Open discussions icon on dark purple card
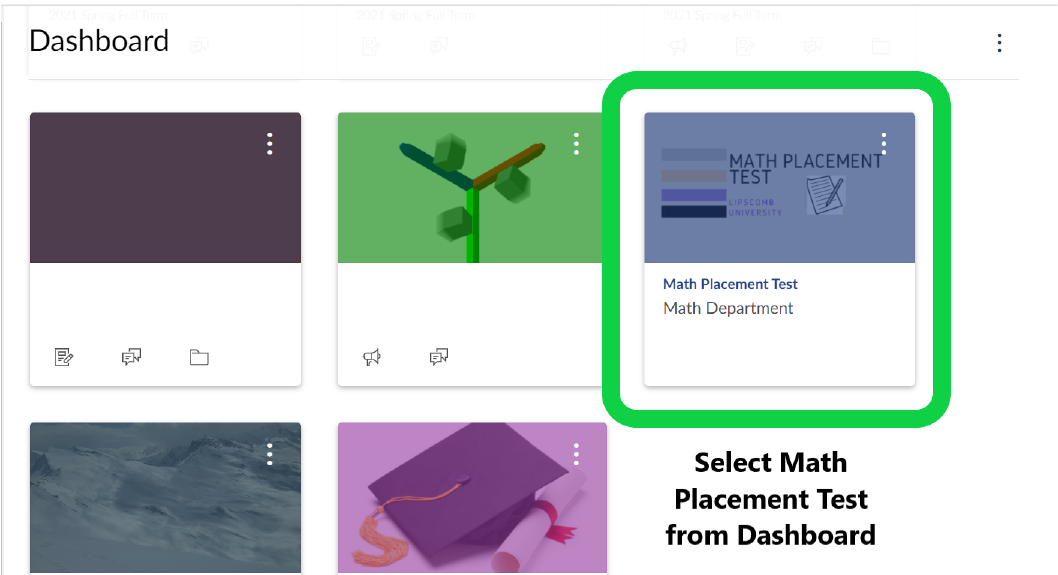1058x575 pixels. [x=131, y=356]
